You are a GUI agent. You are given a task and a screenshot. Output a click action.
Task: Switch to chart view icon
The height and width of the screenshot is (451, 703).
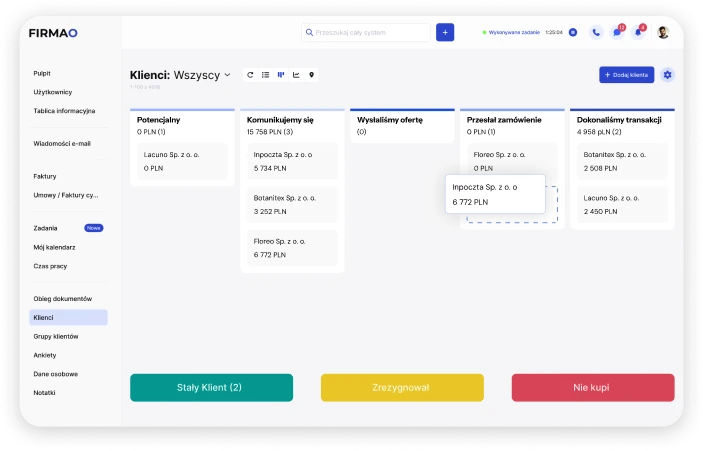(x=296, y=75)
